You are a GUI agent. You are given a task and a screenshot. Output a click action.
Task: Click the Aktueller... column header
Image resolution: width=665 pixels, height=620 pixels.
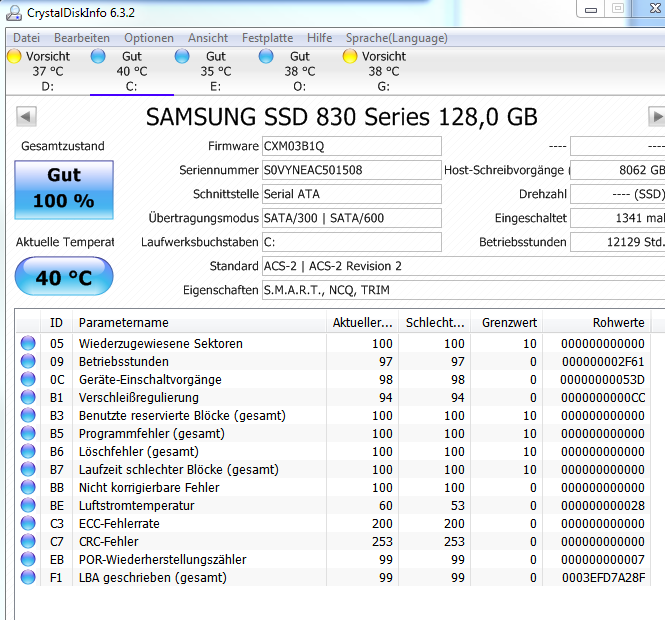pyautogui.click(x=362, y=323)
